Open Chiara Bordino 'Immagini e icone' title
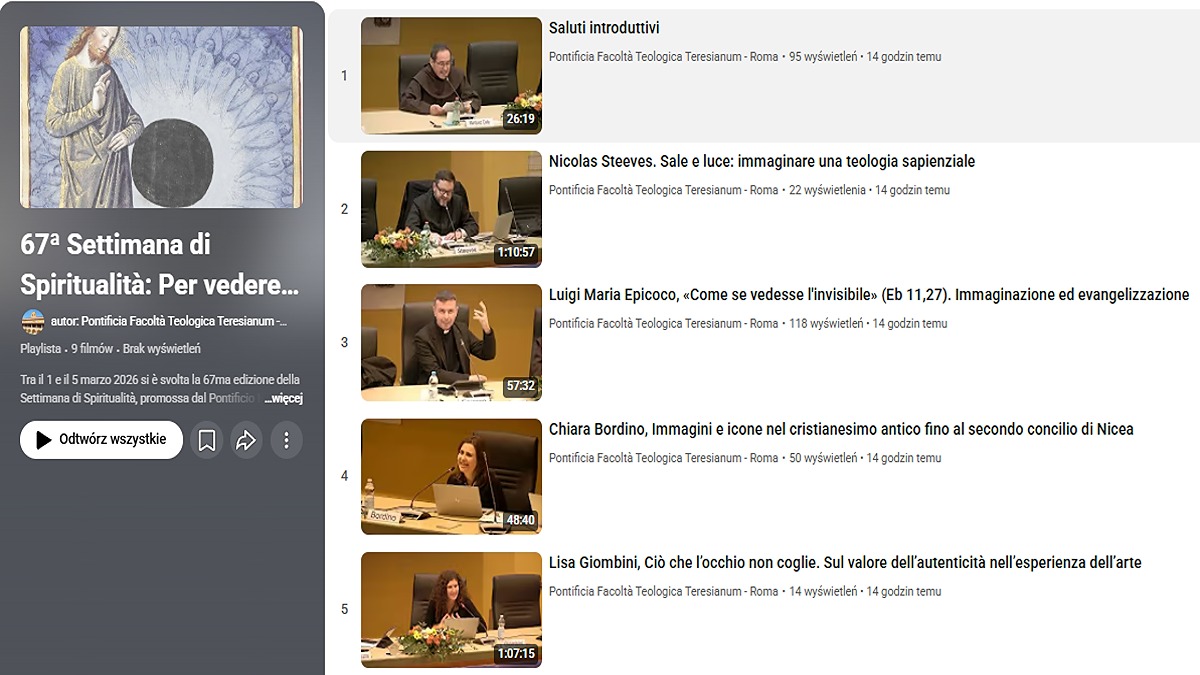1200x675 pixels. coord(840,429)
